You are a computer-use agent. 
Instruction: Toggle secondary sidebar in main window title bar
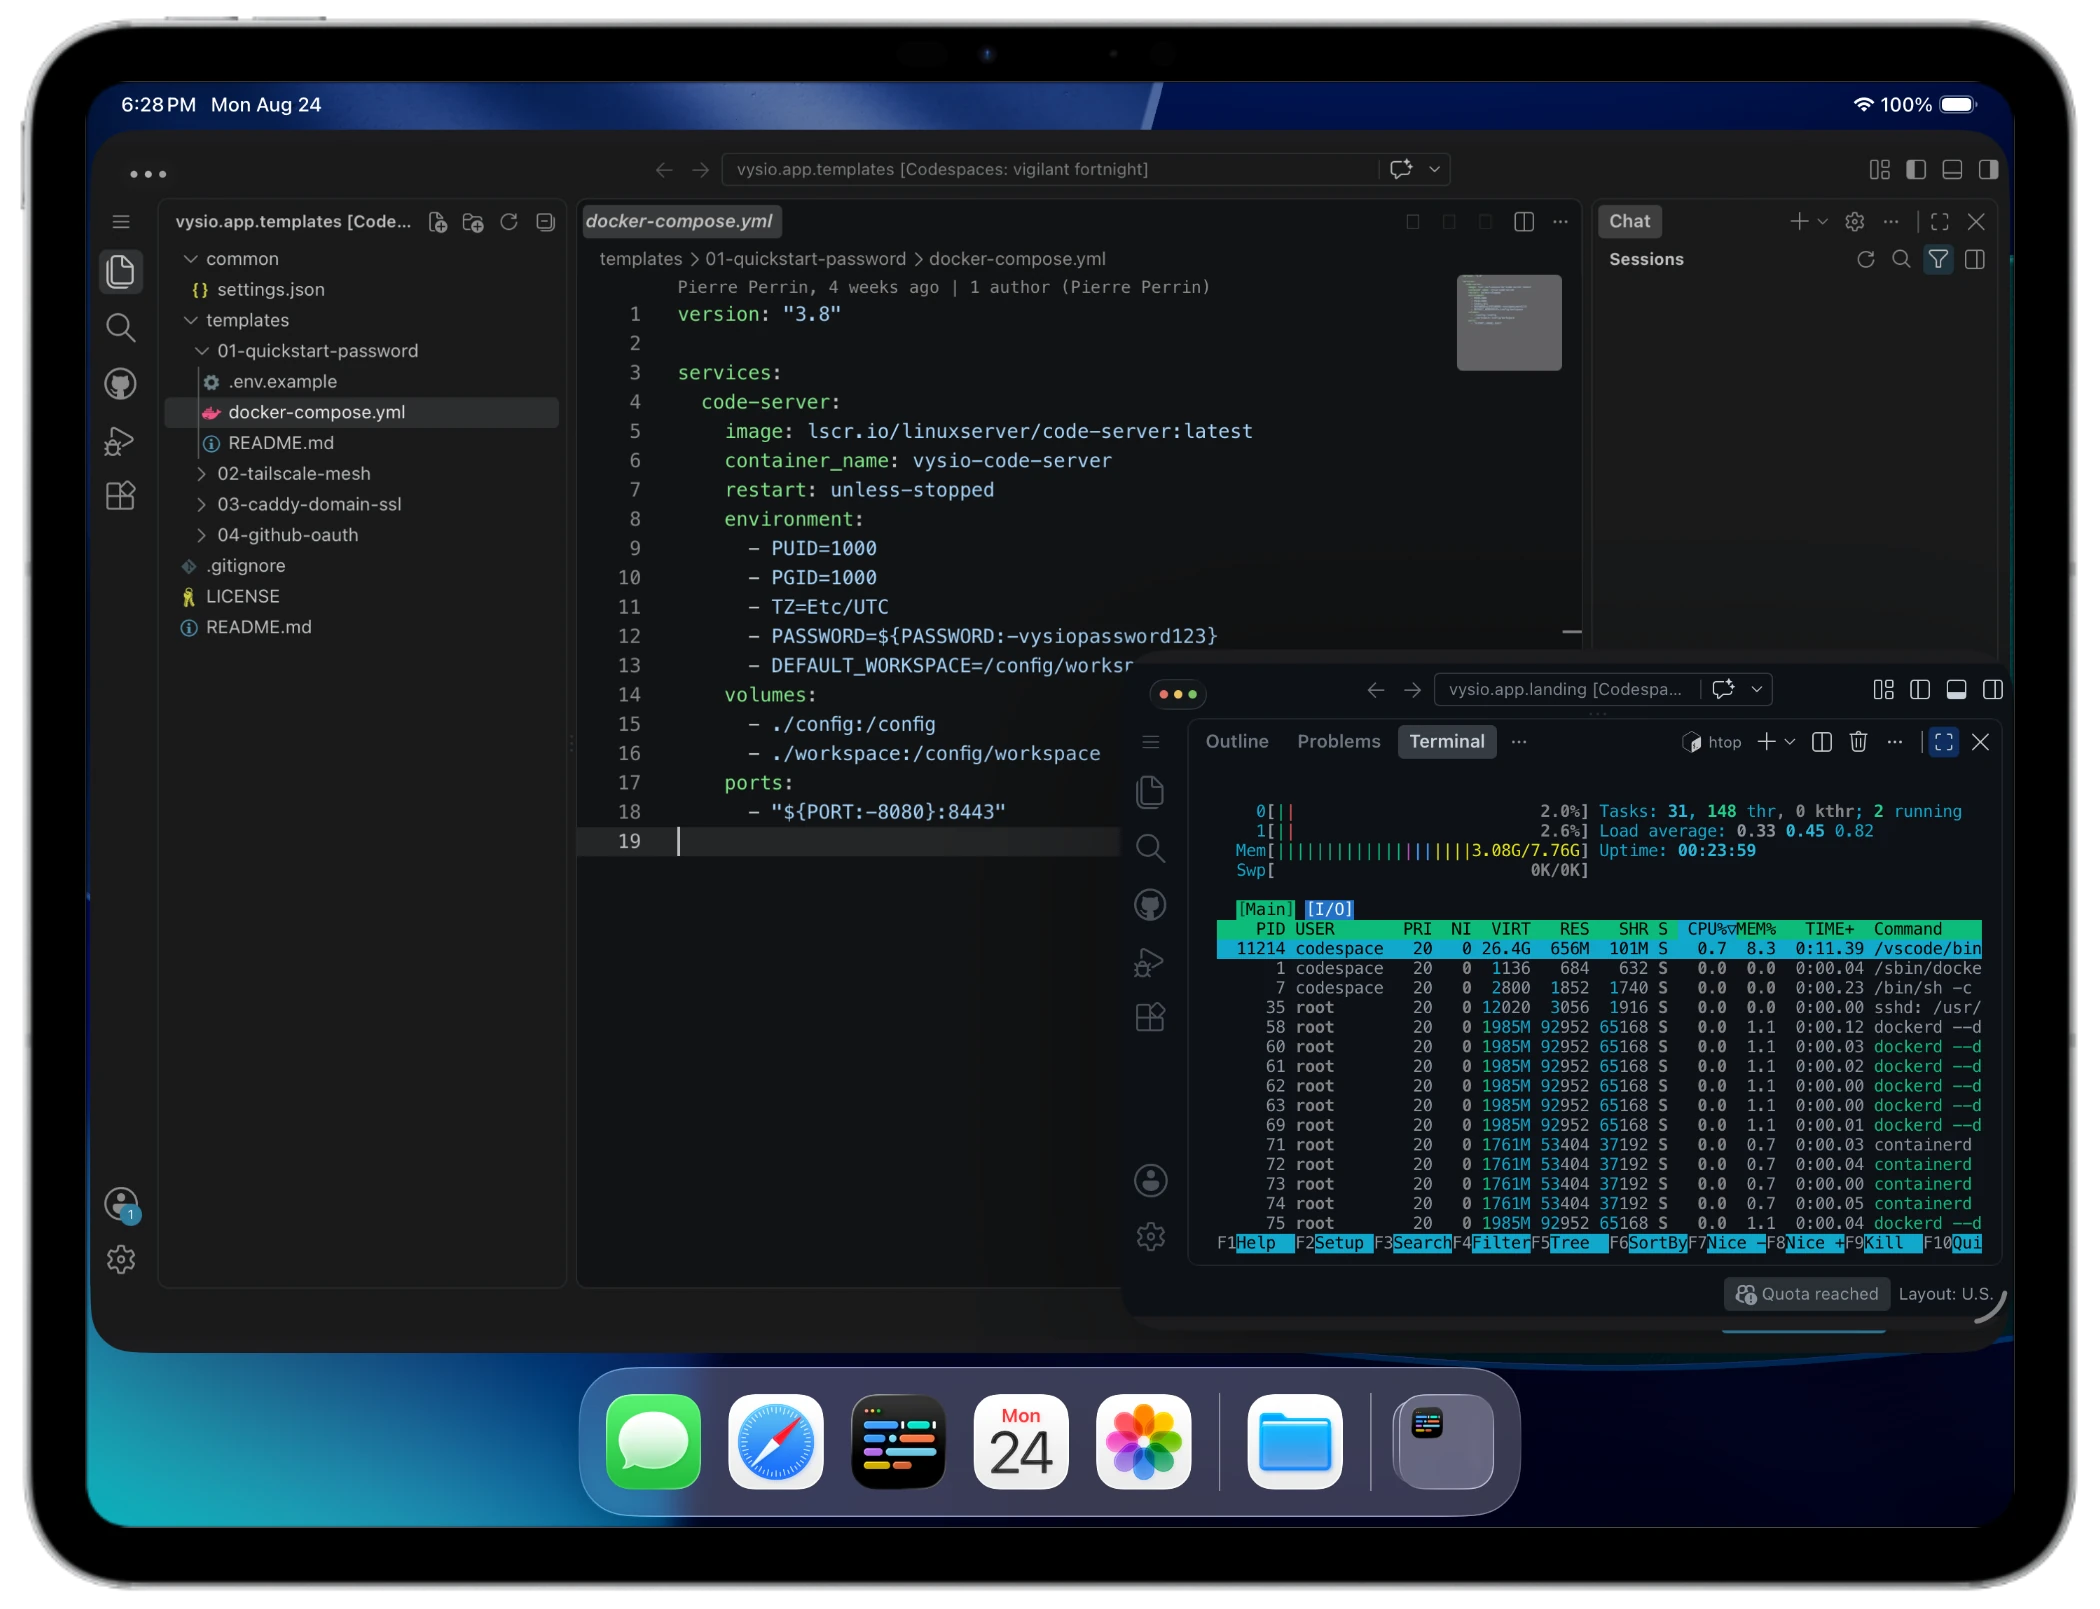tap(1988, 170)
